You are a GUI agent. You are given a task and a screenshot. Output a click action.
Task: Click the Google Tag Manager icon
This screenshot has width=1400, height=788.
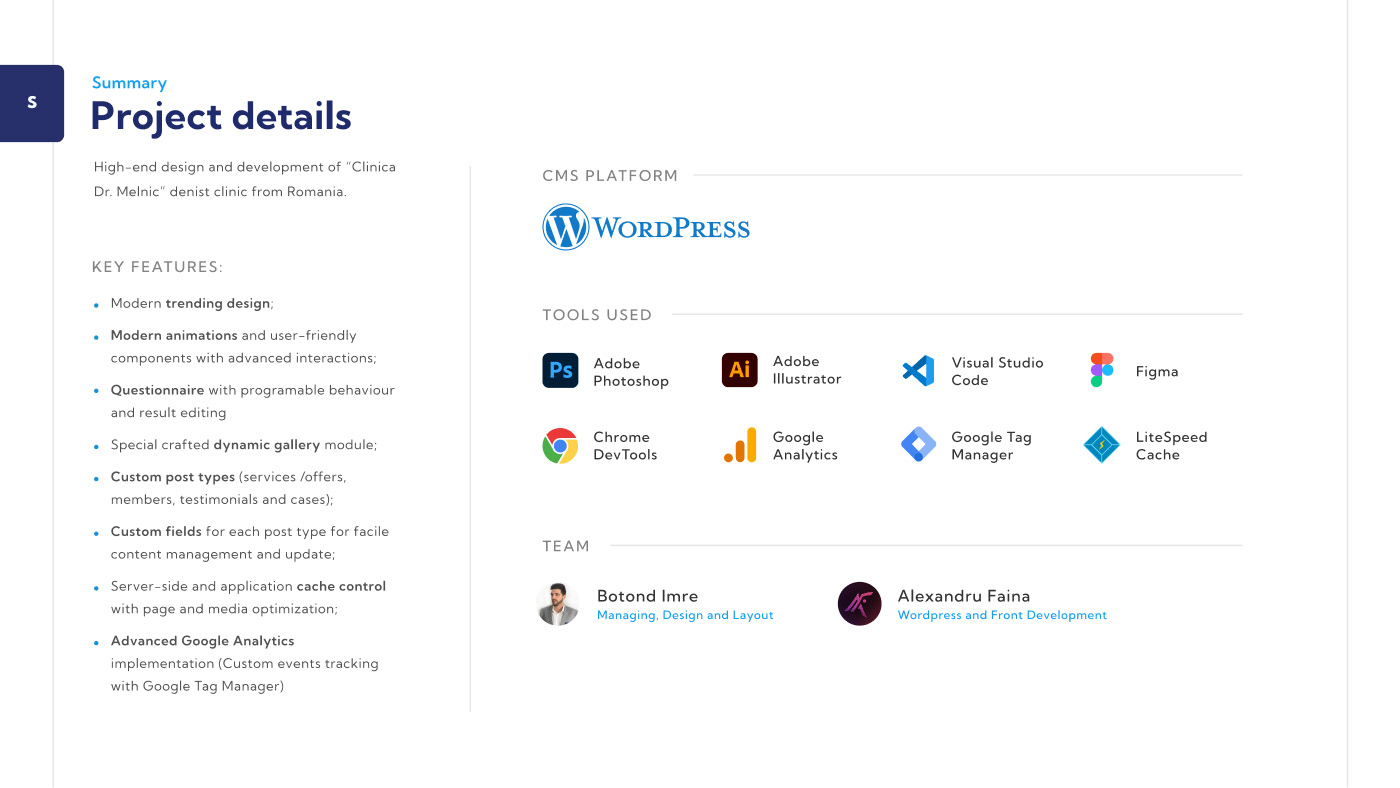tap(918, 445)
